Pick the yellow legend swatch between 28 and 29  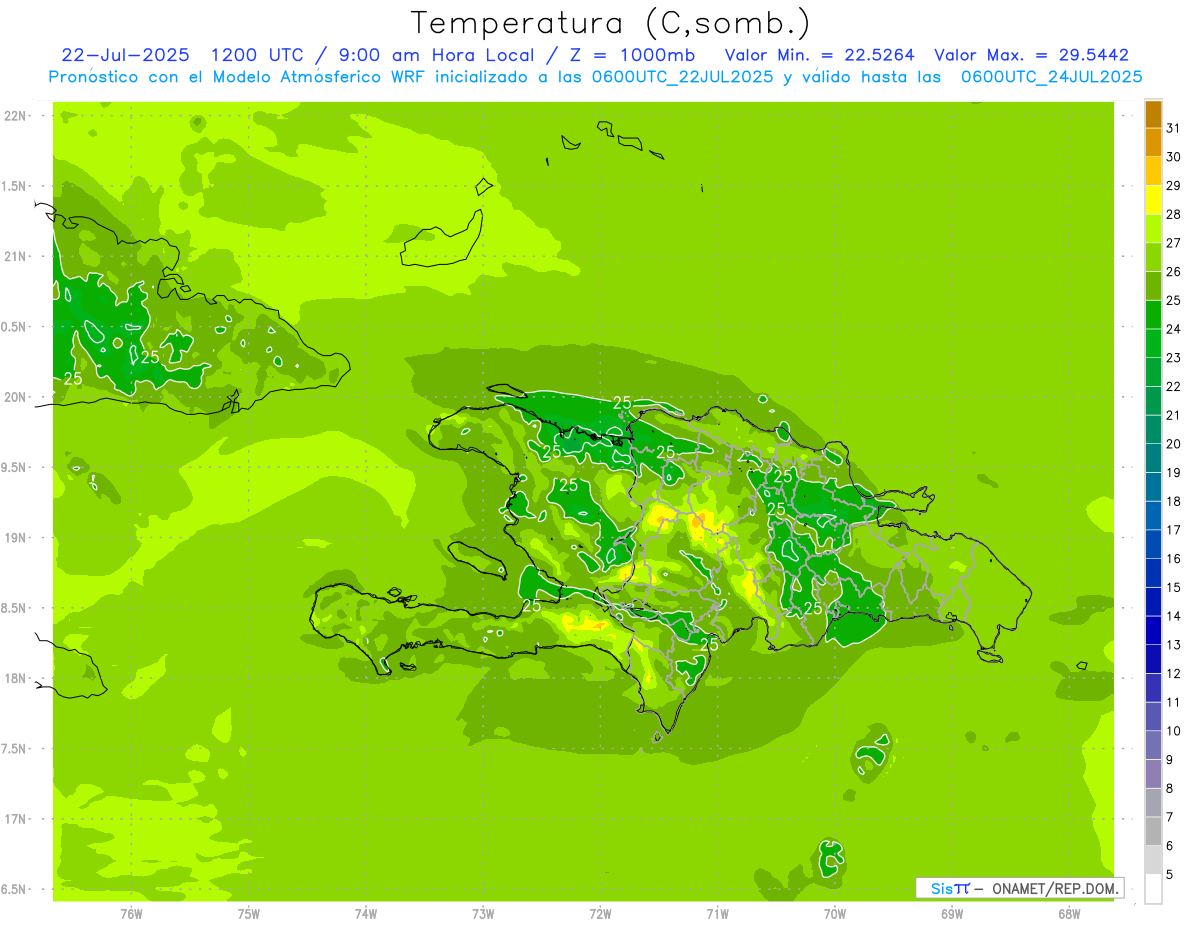tap(1153, 200)
